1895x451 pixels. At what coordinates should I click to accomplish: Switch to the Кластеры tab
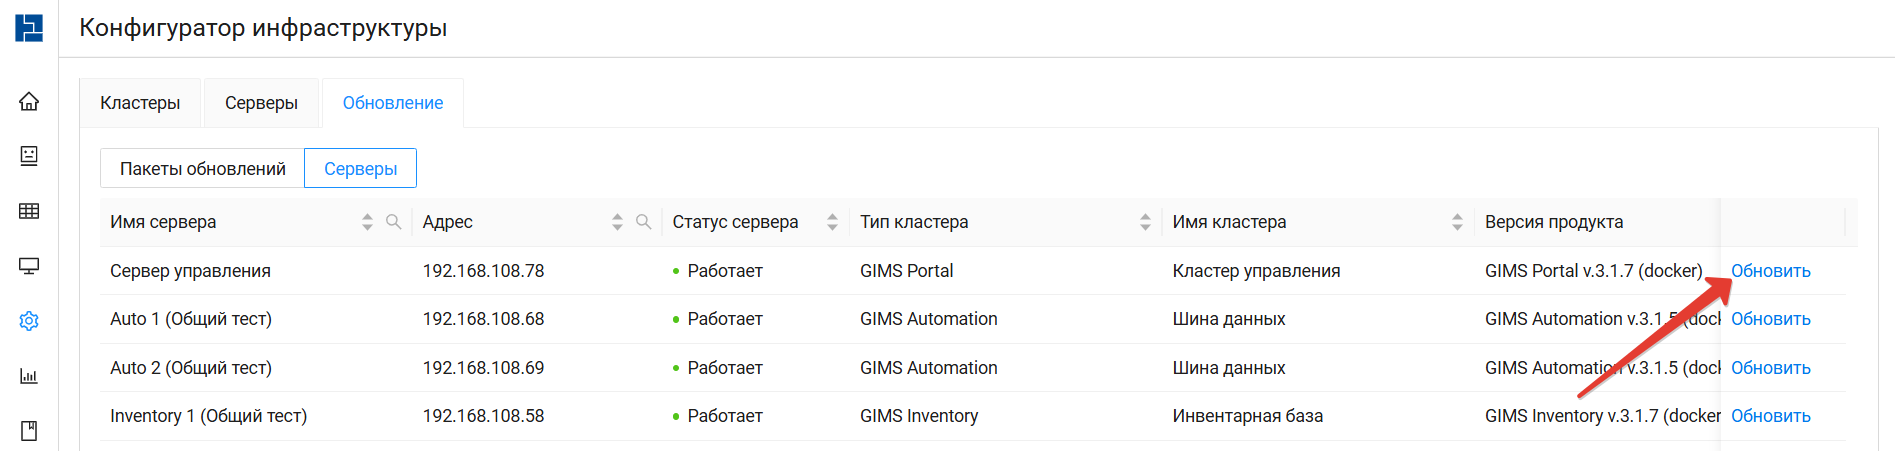click(x=140, y=103)
